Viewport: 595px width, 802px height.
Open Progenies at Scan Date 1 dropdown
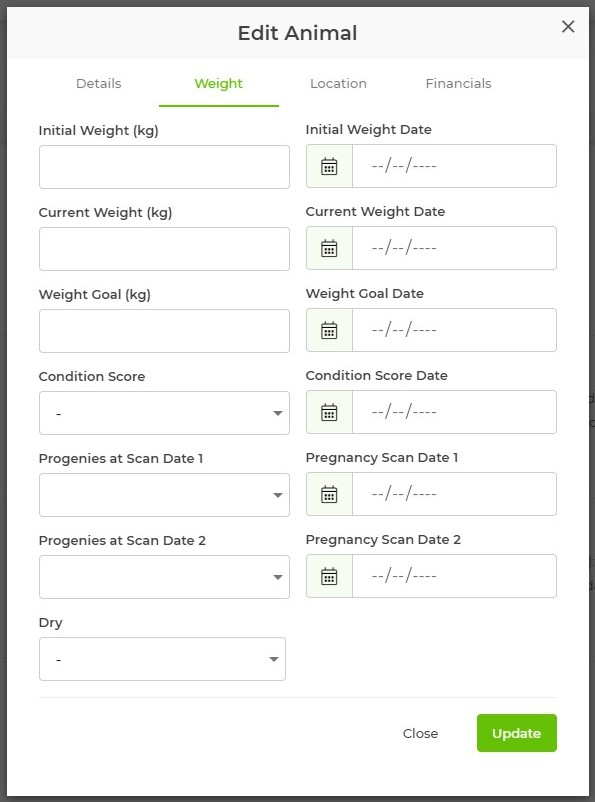[164, 495]
